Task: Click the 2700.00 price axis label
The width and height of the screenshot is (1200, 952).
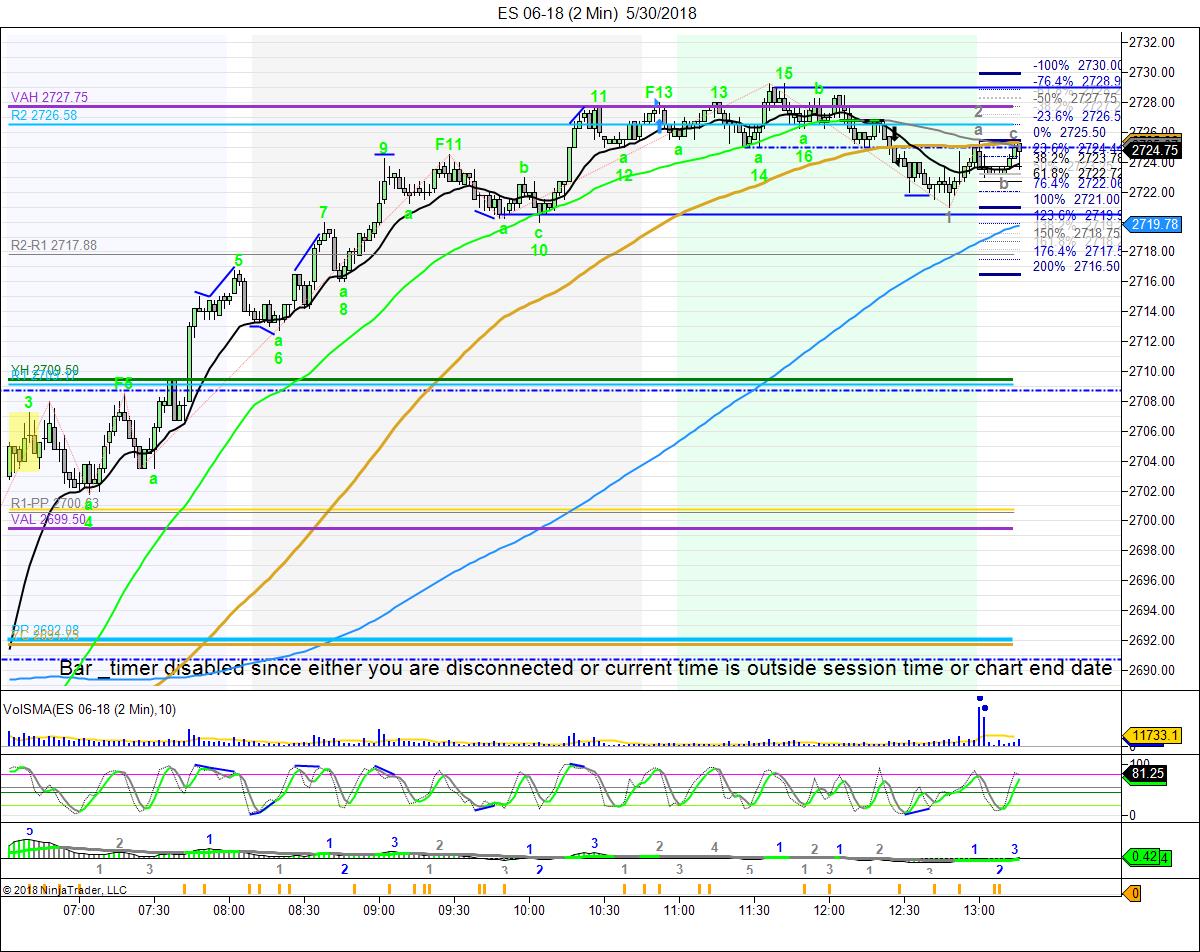Action: click(x=1150, y=520)
